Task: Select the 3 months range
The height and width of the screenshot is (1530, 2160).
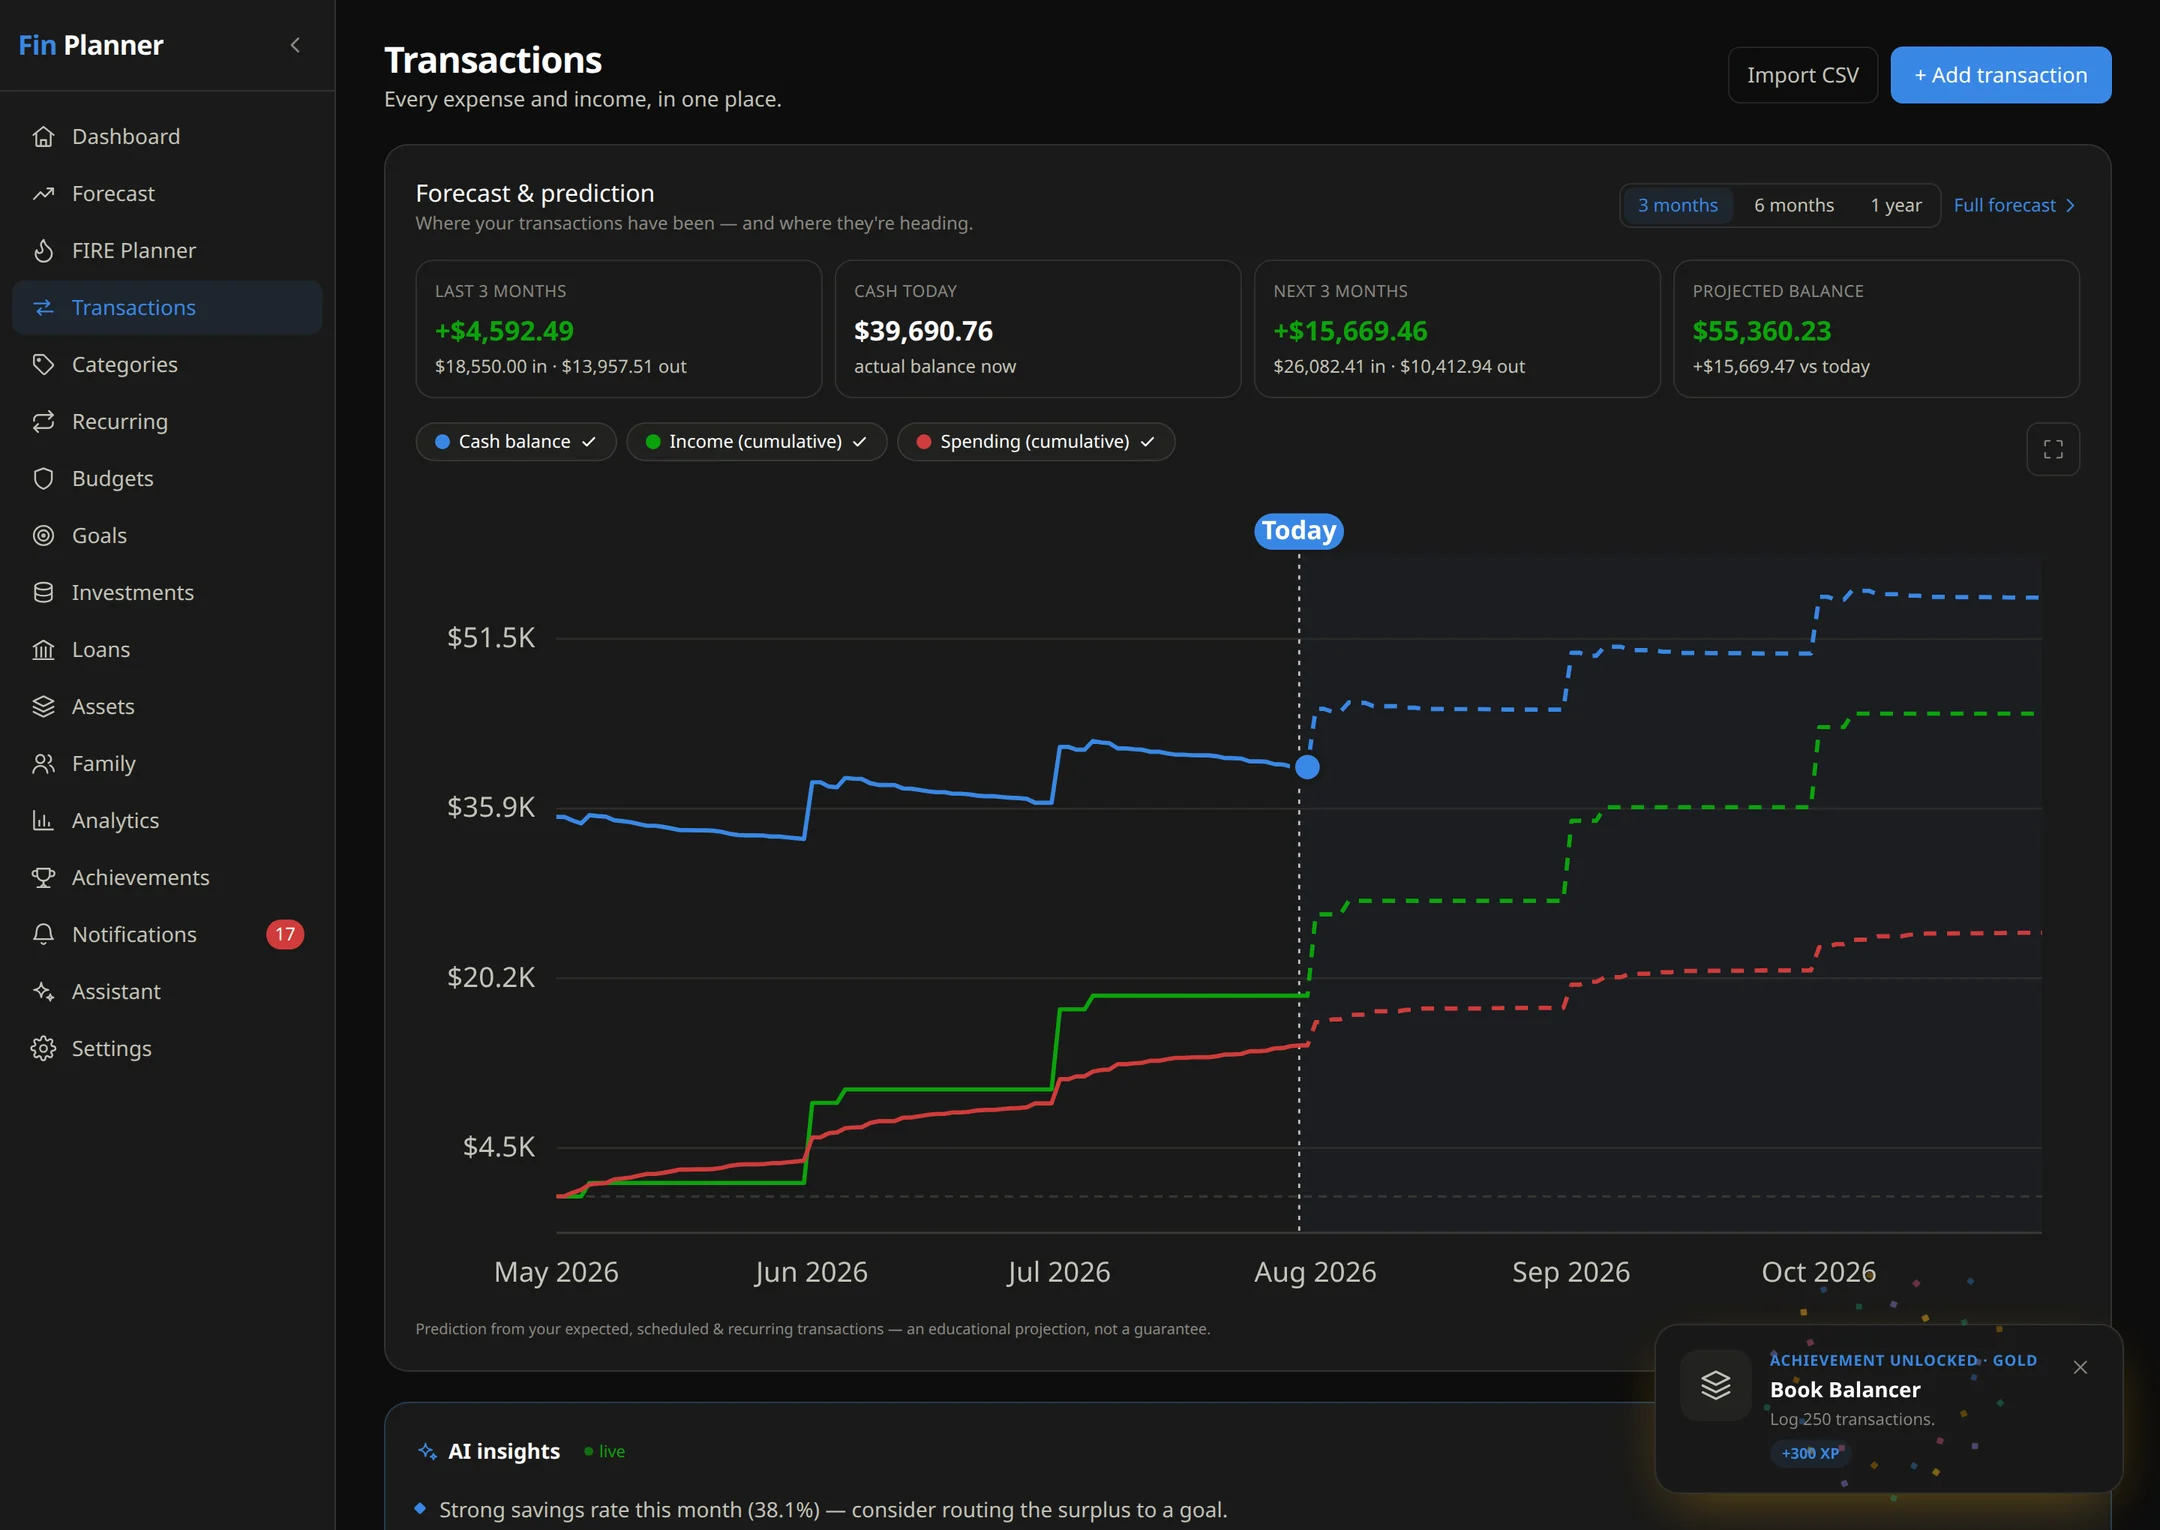Action: pos(1677,205)
